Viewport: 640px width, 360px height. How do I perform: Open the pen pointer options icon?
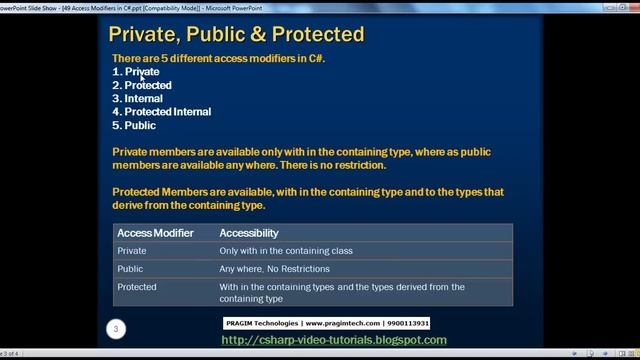click(591, 353)
